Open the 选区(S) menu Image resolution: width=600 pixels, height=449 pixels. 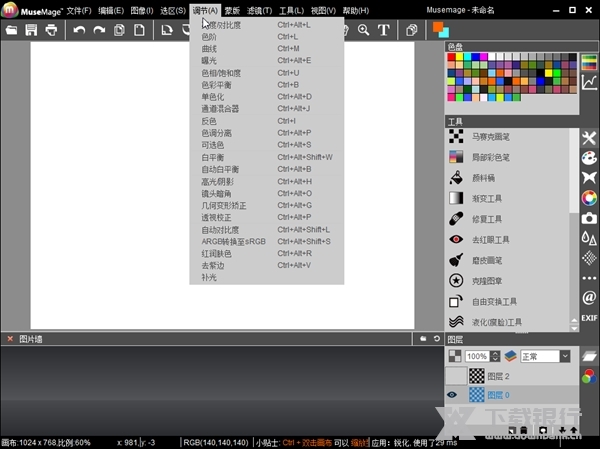(x=173, y=11)
